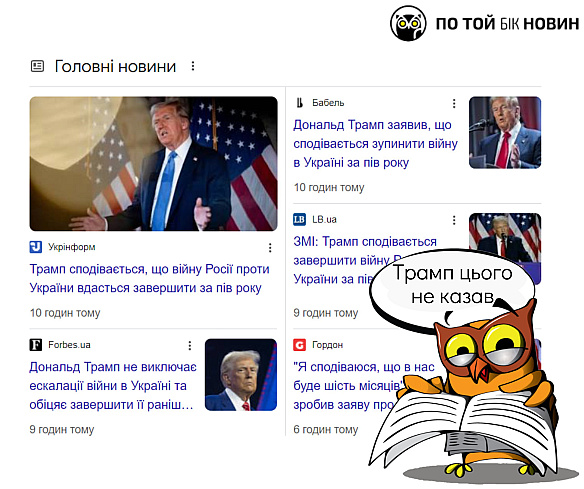Screen dimensions: 584x489
Task: Click the Бабель source logo icon
Action: [x=299, y=103]
